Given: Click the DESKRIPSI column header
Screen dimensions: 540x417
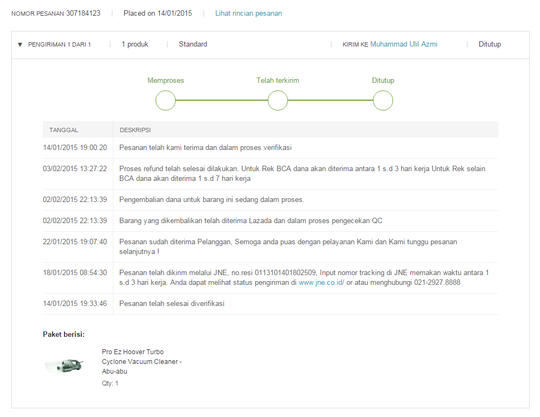Looking at the screenshot, I should pyautogui.click(x=135, y=130).
